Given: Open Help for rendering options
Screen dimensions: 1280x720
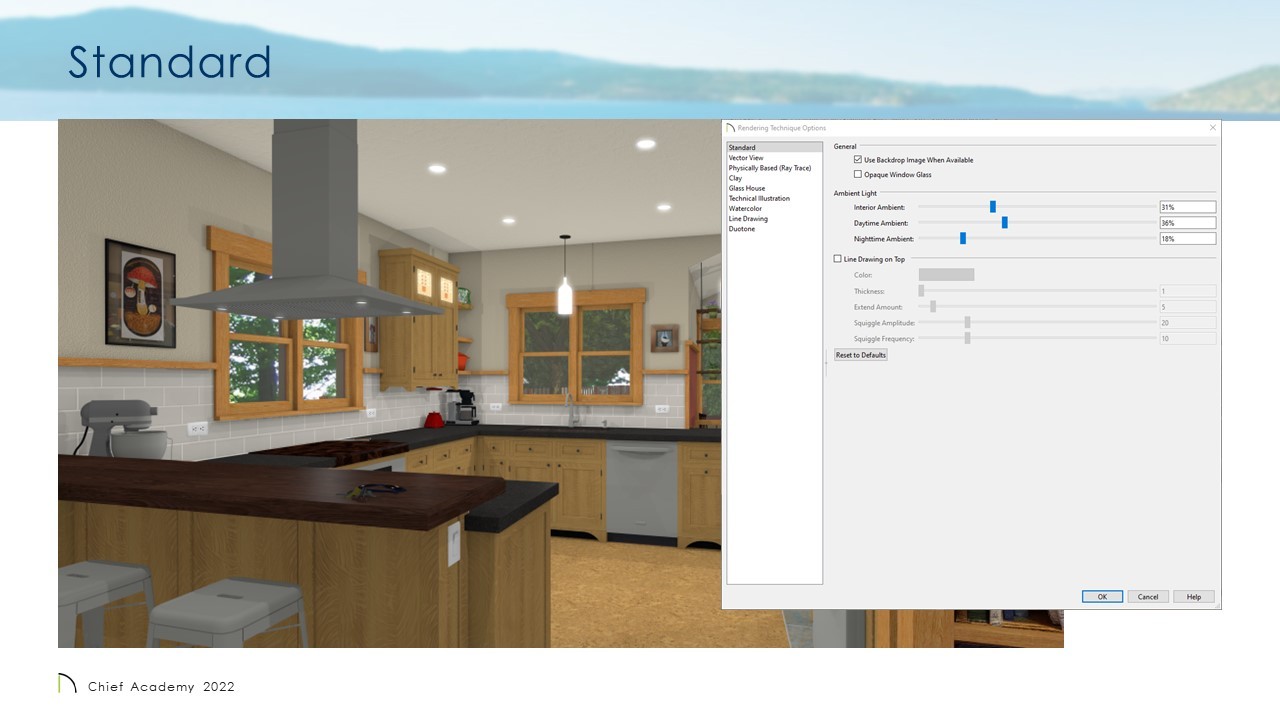Looking at the screenshot, I should (1194, 597).
